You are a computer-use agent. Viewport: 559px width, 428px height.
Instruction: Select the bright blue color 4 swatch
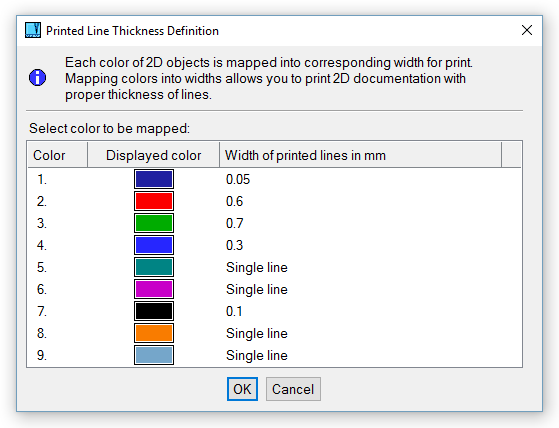point(154,245)
